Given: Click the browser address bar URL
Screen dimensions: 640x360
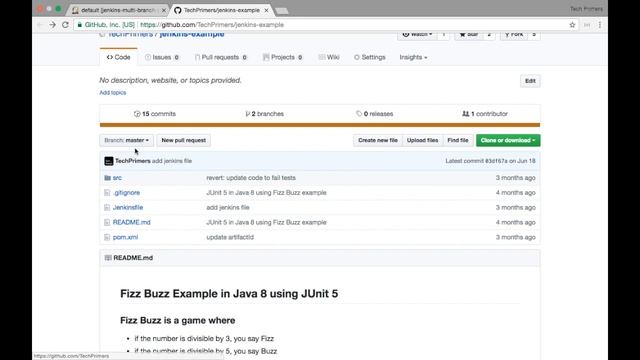Looking at the screenshot, I should (212, 25).
